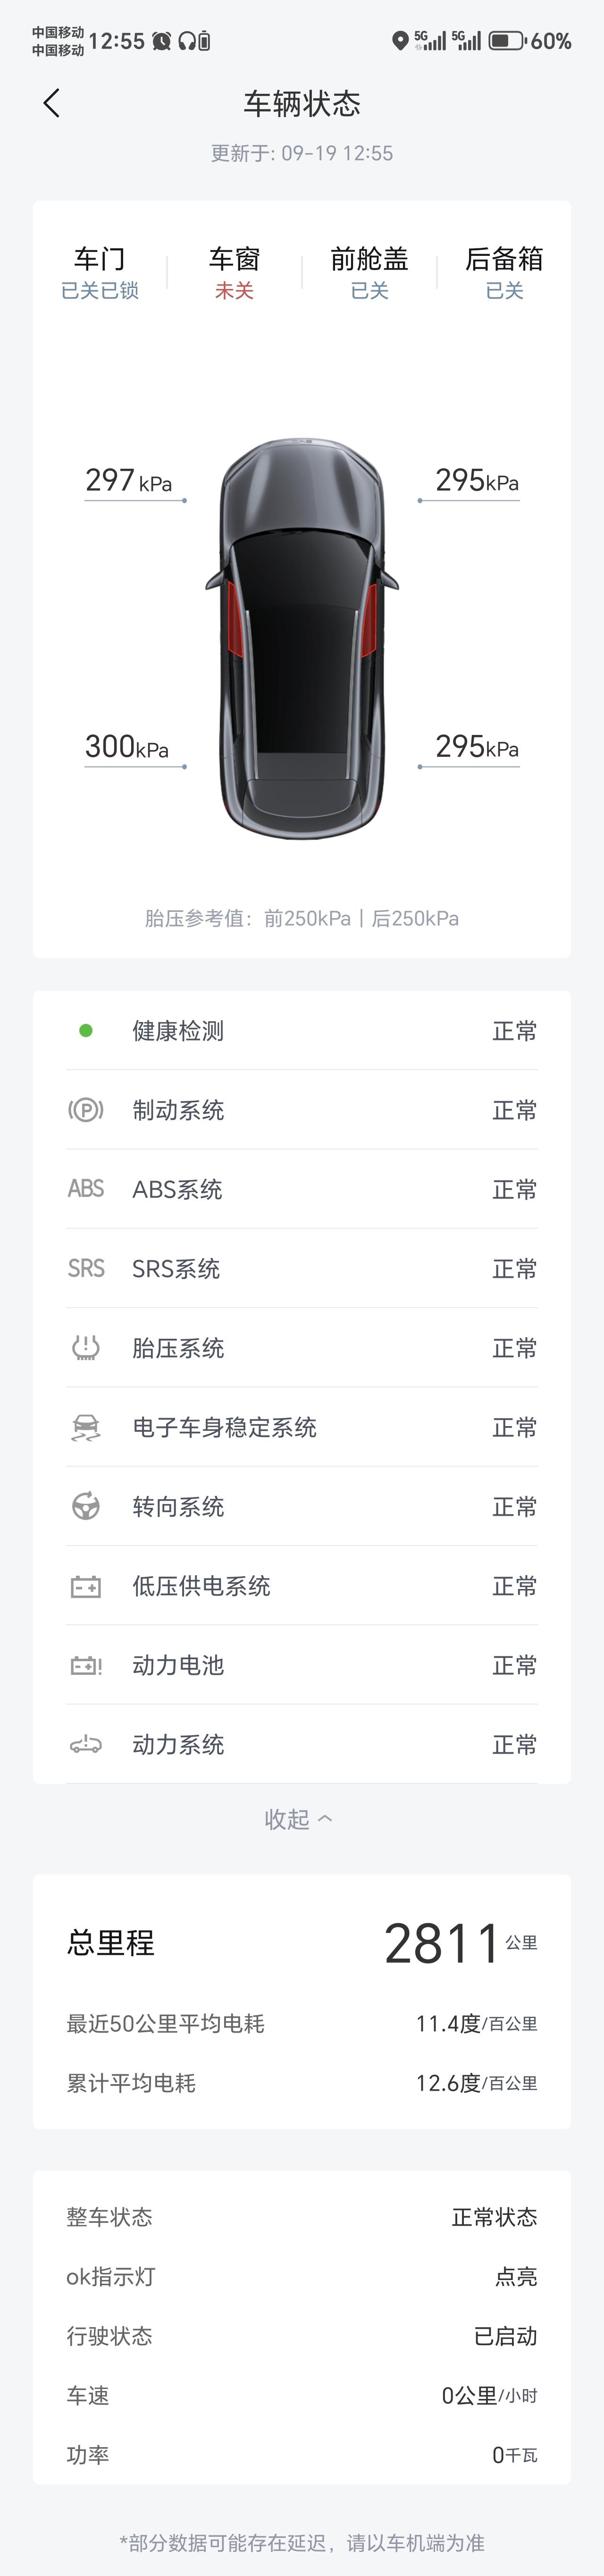
Task: Tap the low-voltage battery icon
Action: tap(86, 1586)
